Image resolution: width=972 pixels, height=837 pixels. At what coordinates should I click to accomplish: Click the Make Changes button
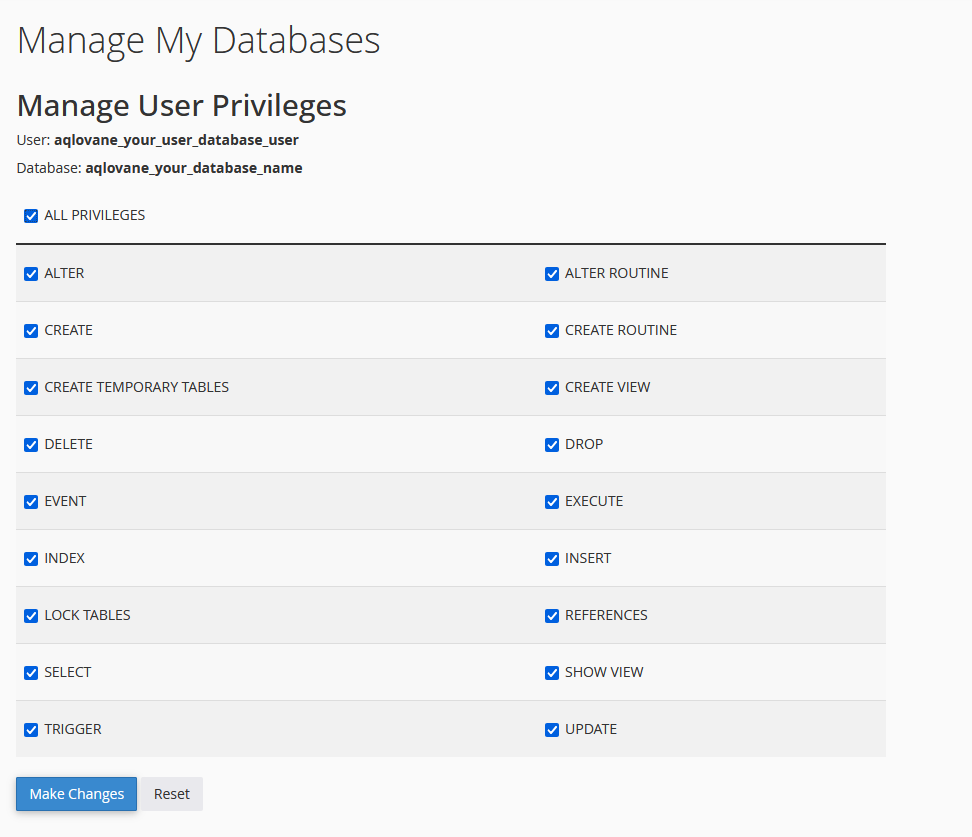click(77, 794)
